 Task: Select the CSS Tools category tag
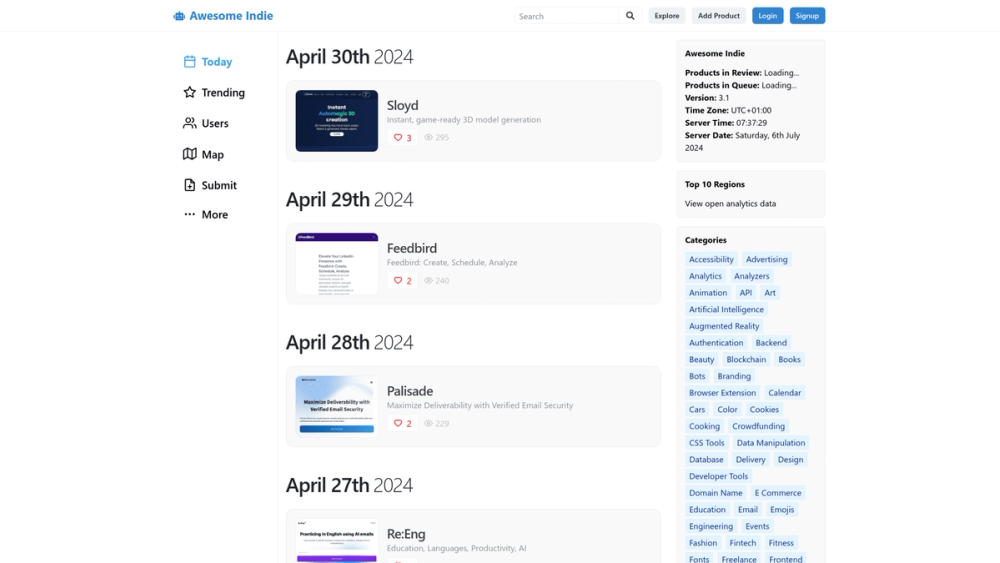pyautogui.click(x=707, y=442)
